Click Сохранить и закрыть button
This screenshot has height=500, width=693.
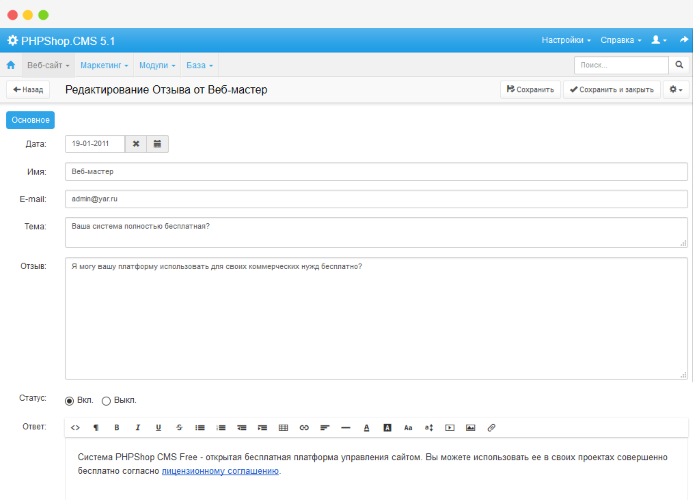[x=611, y=89]
